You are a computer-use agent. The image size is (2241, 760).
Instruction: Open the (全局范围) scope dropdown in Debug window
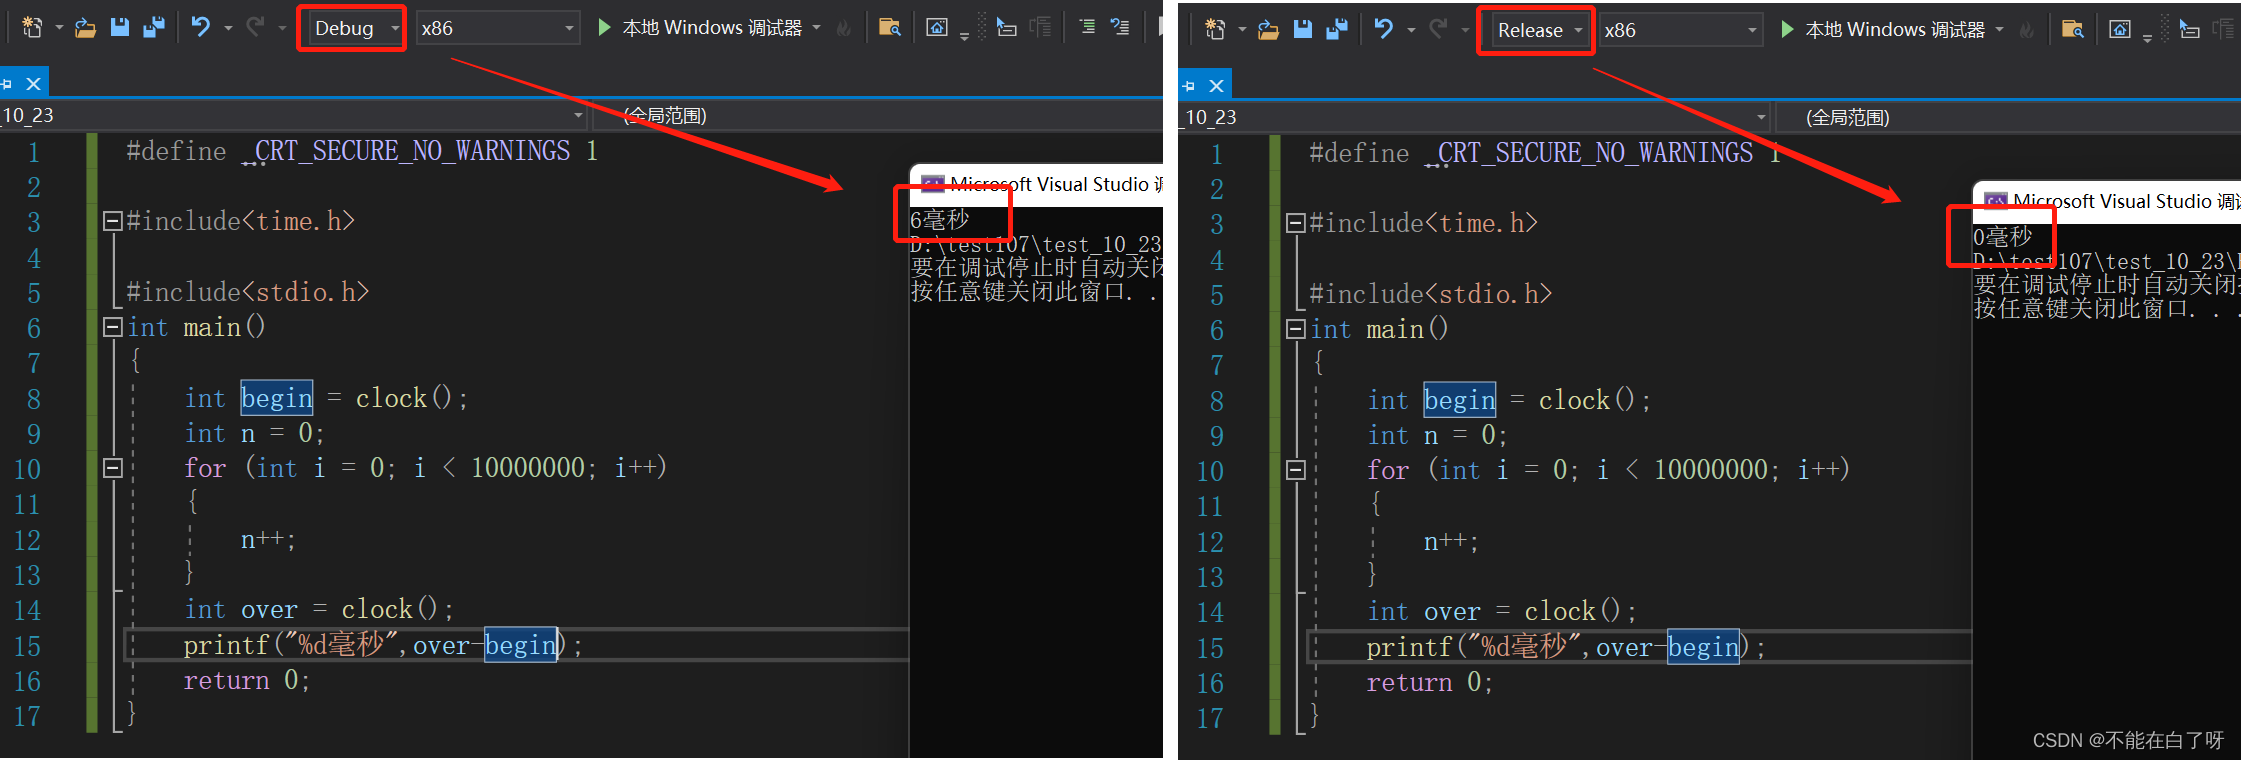coord(878,116)
